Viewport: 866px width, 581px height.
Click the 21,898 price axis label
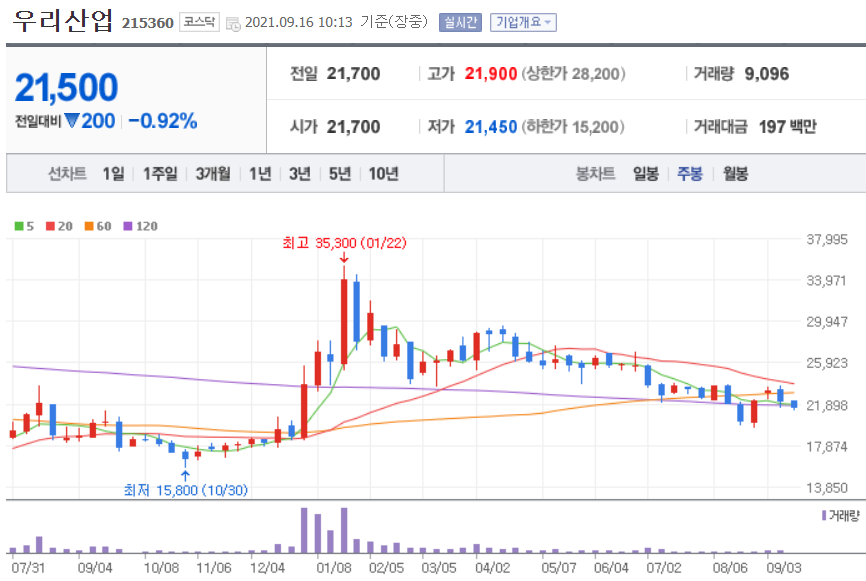tap(826, 405)
